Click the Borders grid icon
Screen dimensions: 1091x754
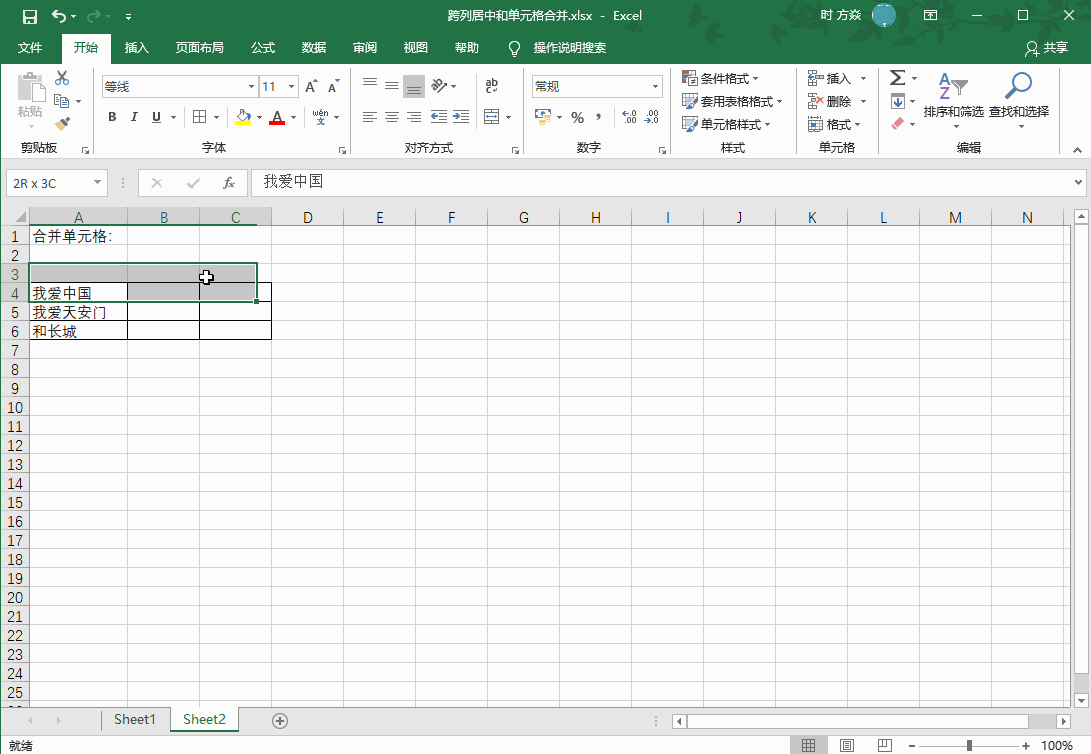tap(200, 117)
